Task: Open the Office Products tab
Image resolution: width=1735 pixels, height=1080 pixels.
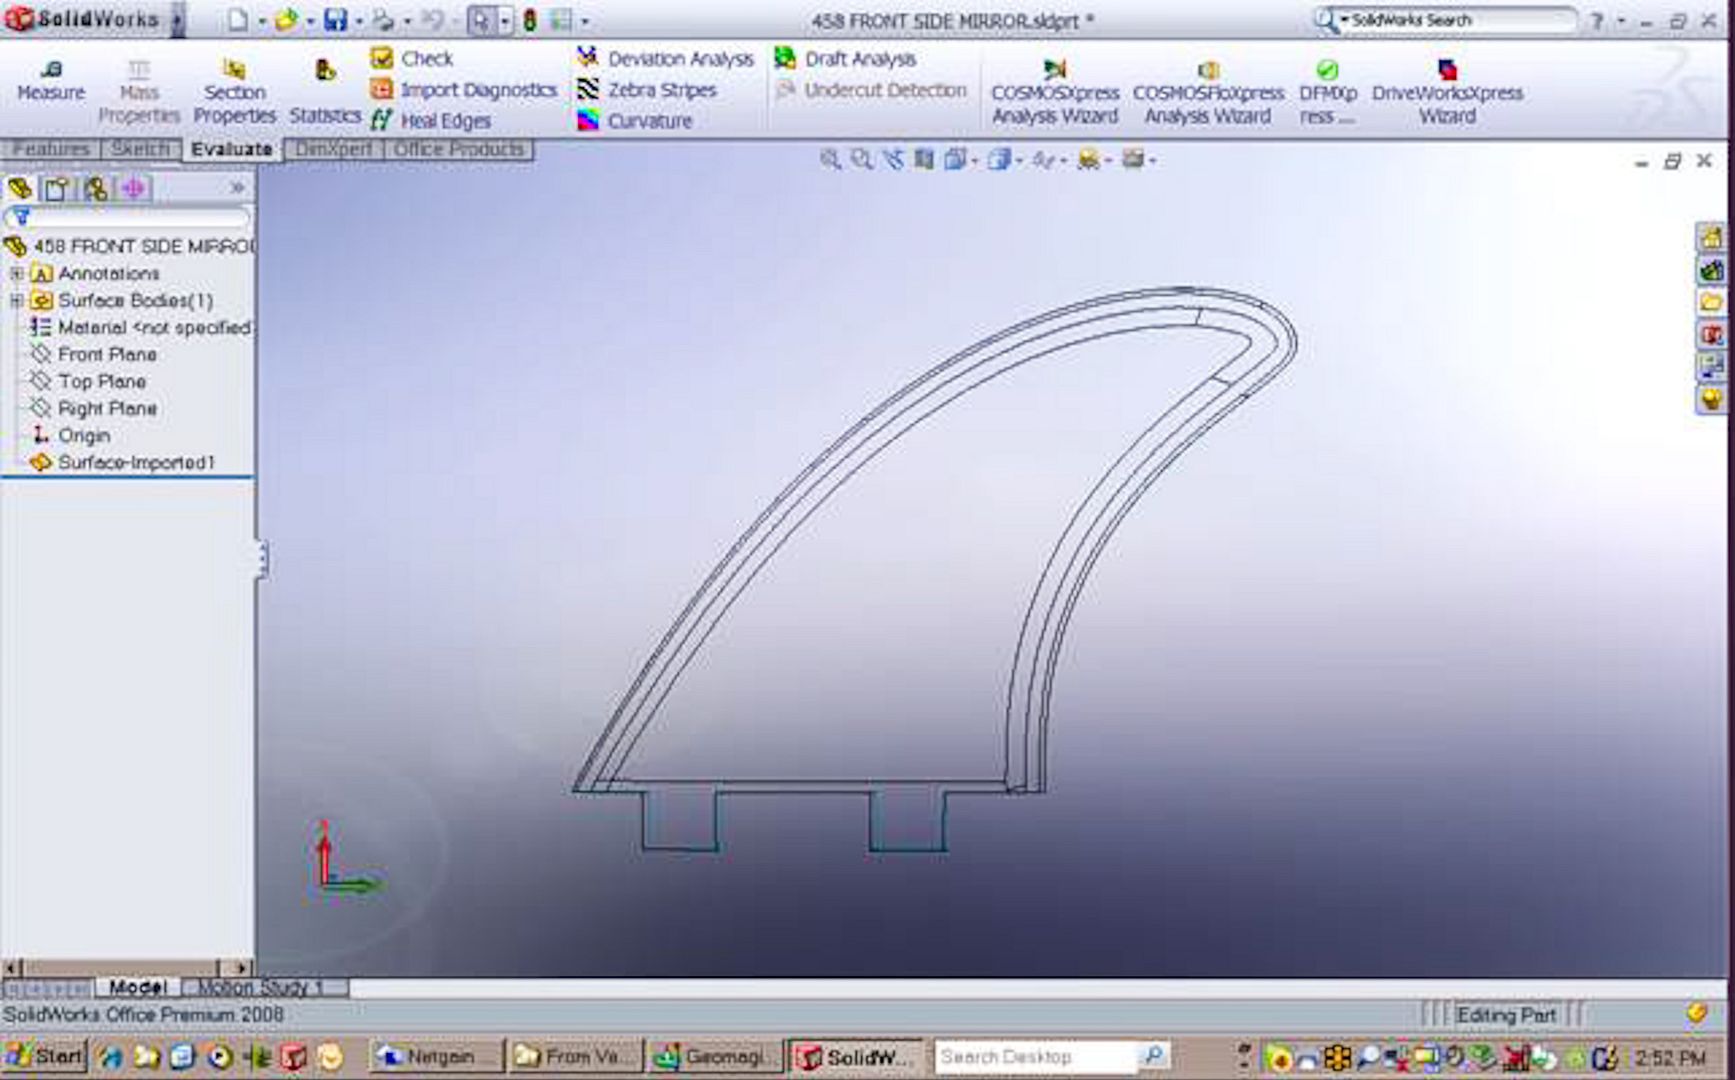Action: pyautogui.click(x=458, y=149)
